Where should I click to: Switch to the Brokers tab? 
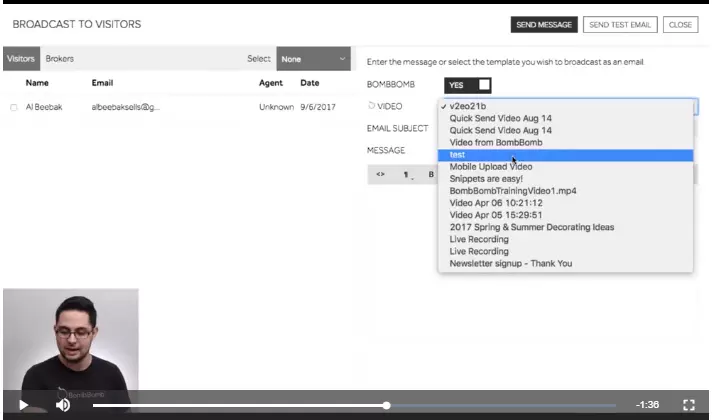[x=59, y=59]
